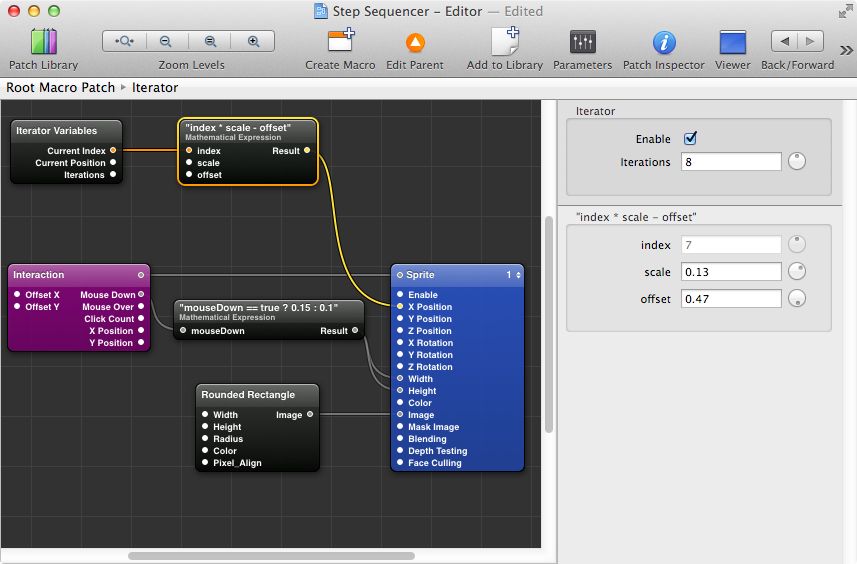The height and width of the screenshot is (564, 857).
Task: Click the Sprite Enable input port
Action: point(400,295)
